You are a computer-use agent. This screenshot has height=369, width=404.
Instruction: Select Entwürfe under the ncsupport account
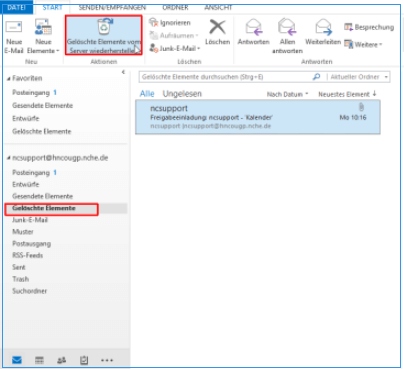pyautogui.click(x=26, y=184)
